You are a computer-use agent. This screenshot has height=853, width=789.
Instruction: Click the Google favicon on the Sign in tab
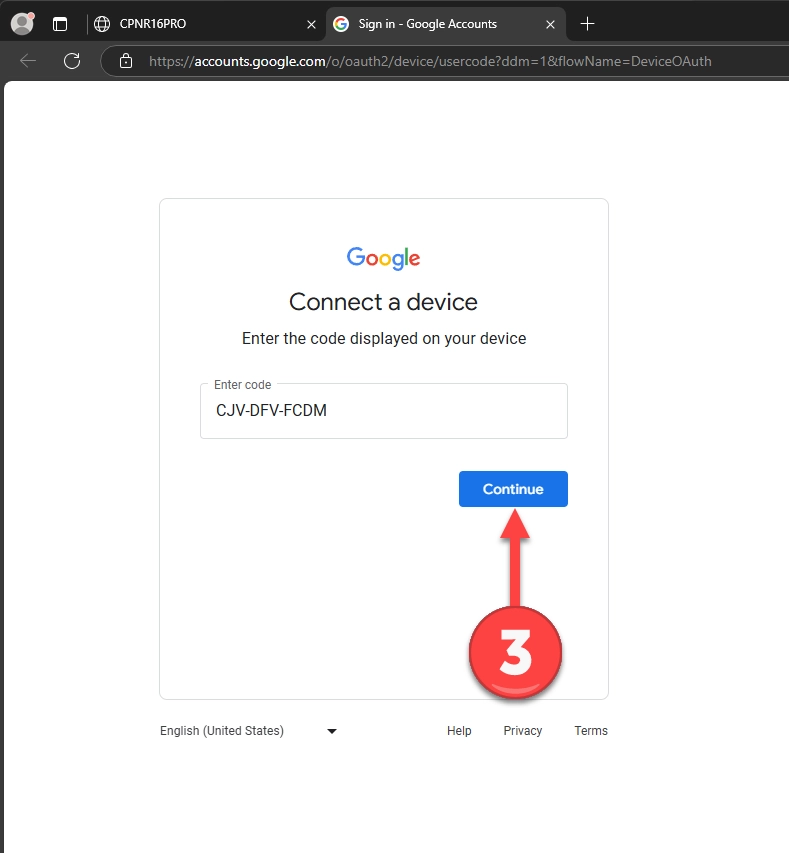pos(341,24)
